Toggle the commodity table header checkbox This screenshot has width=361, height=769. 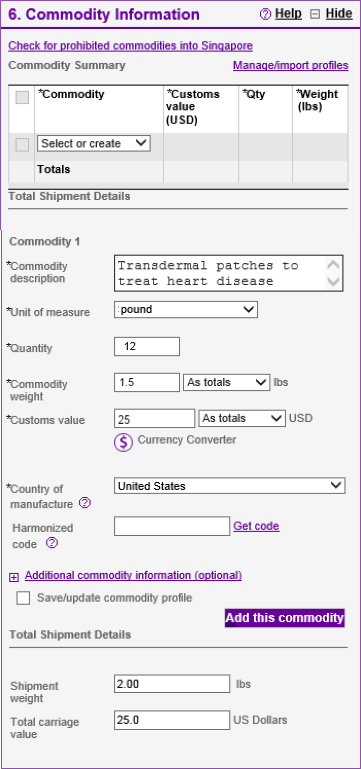pyautogui.click(x=22, y=98)
